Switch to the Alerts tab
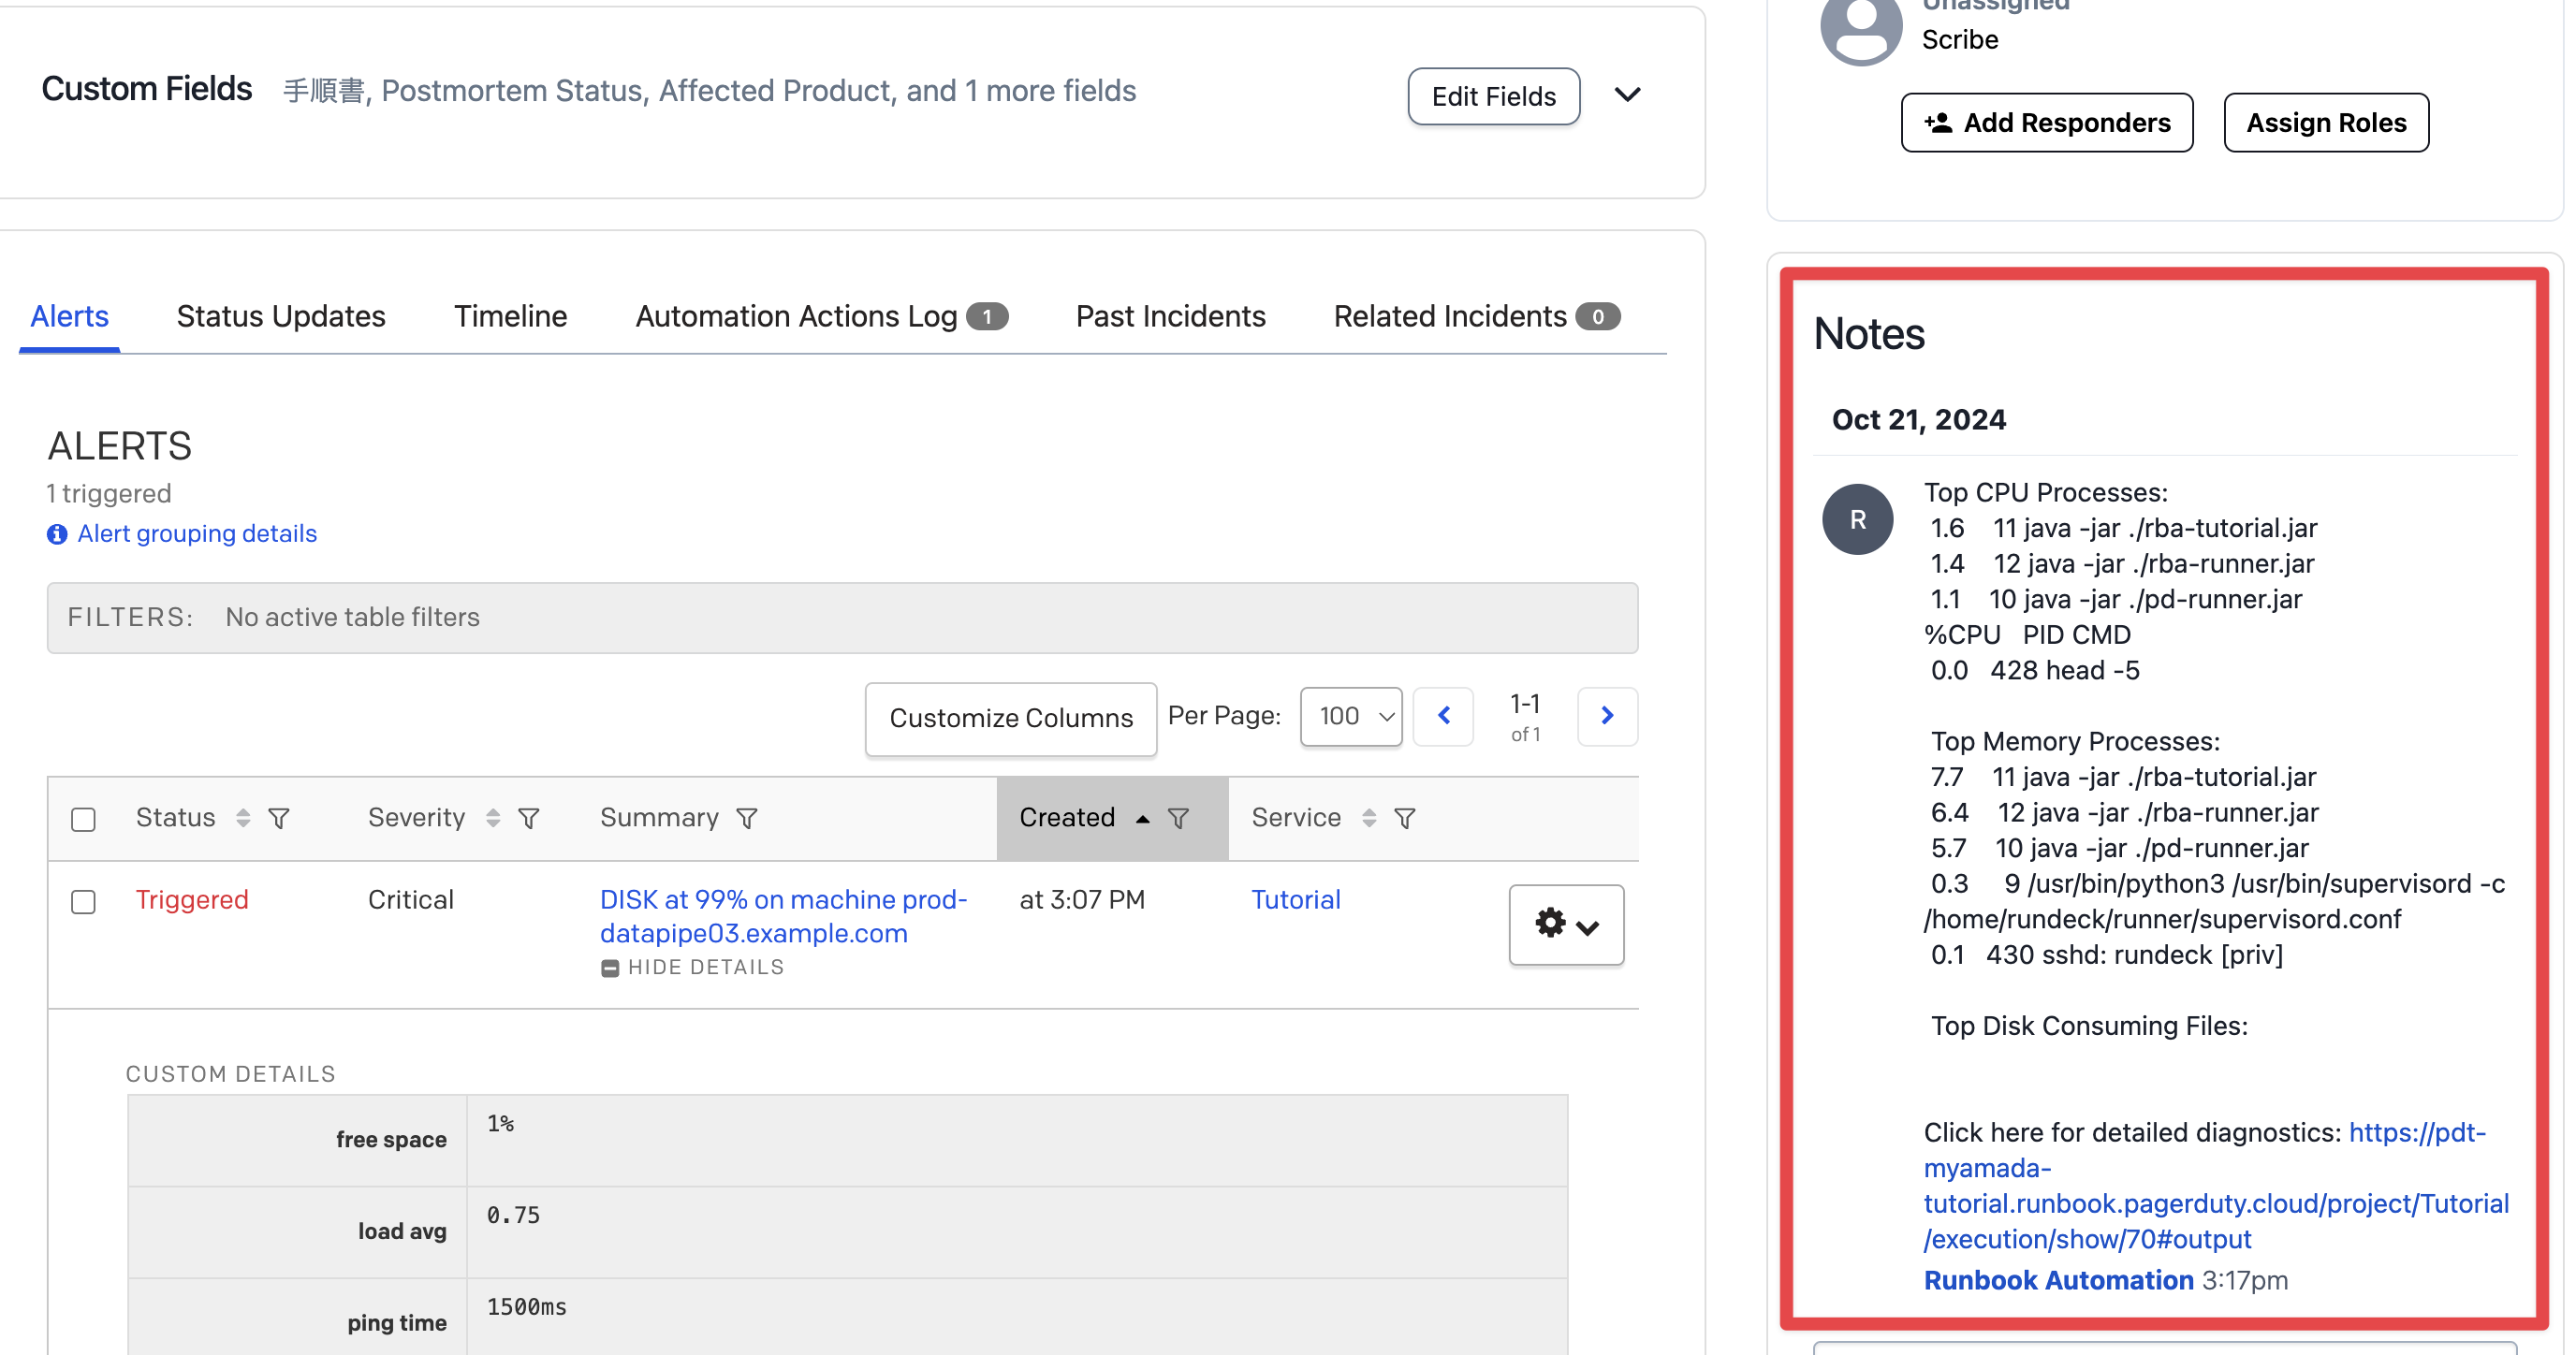This screenshot has width=2576, height=1355. tap(69, 316)
